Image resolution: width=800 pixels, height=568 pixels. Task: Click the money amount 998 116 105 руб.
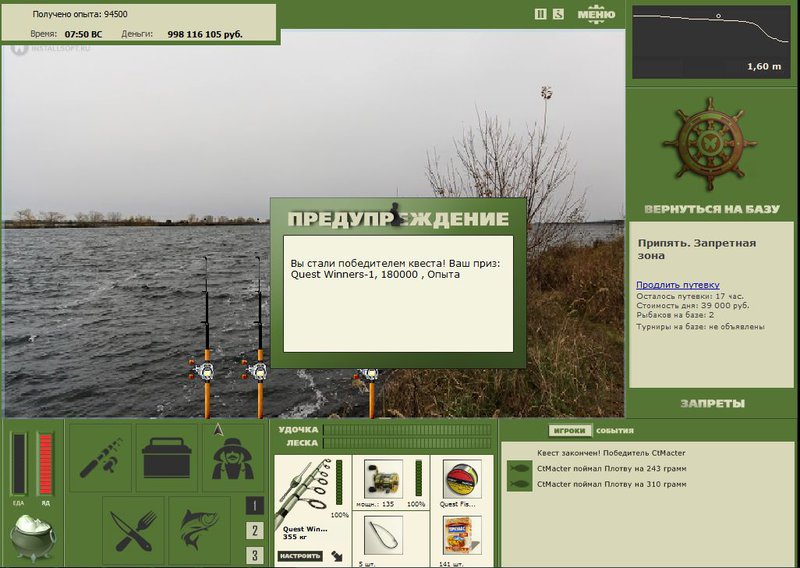[x=205, y=34]
